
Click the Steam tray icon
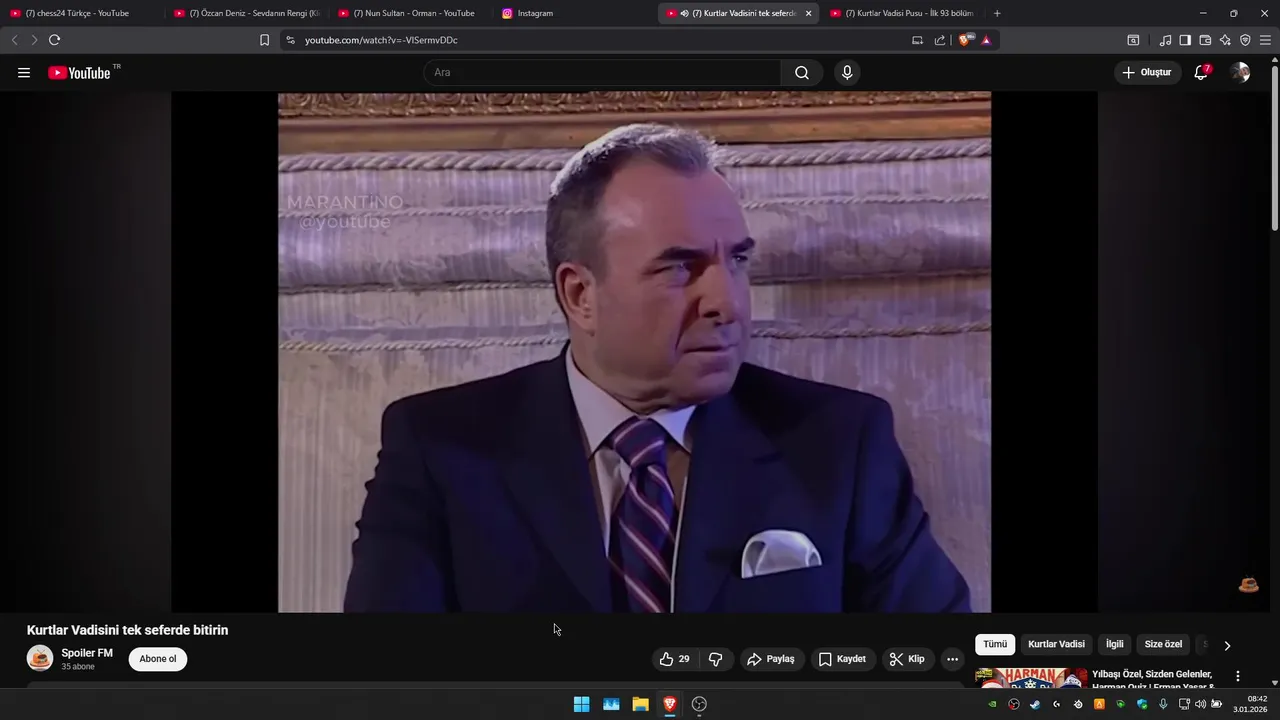pyautogui.click(x=1035, y=704)
